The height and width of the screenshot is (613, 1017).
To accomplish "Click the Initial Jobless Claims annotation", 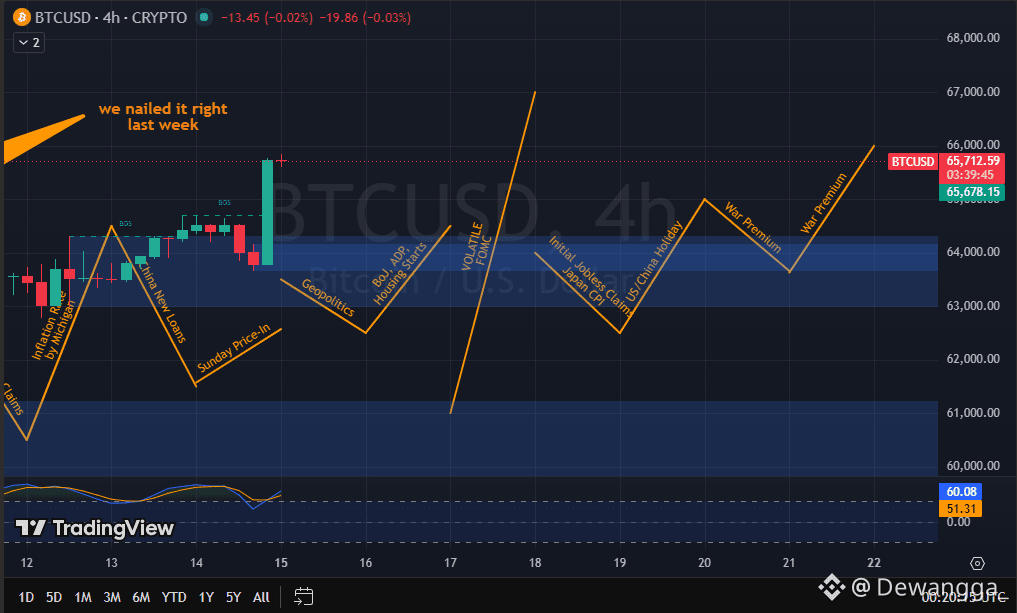I will coord(590,276).
